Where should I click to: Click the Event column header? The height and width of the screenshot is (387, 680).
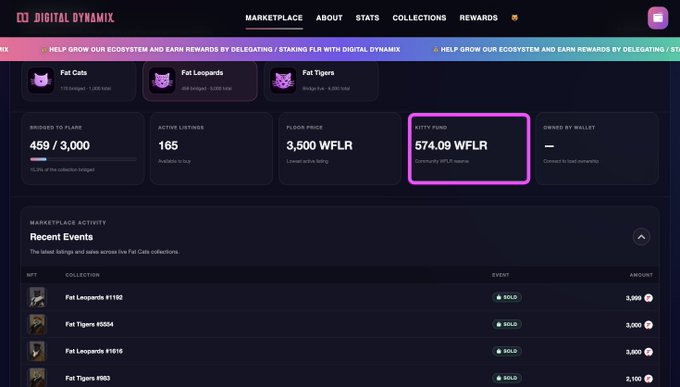click(x=500, y=275)
